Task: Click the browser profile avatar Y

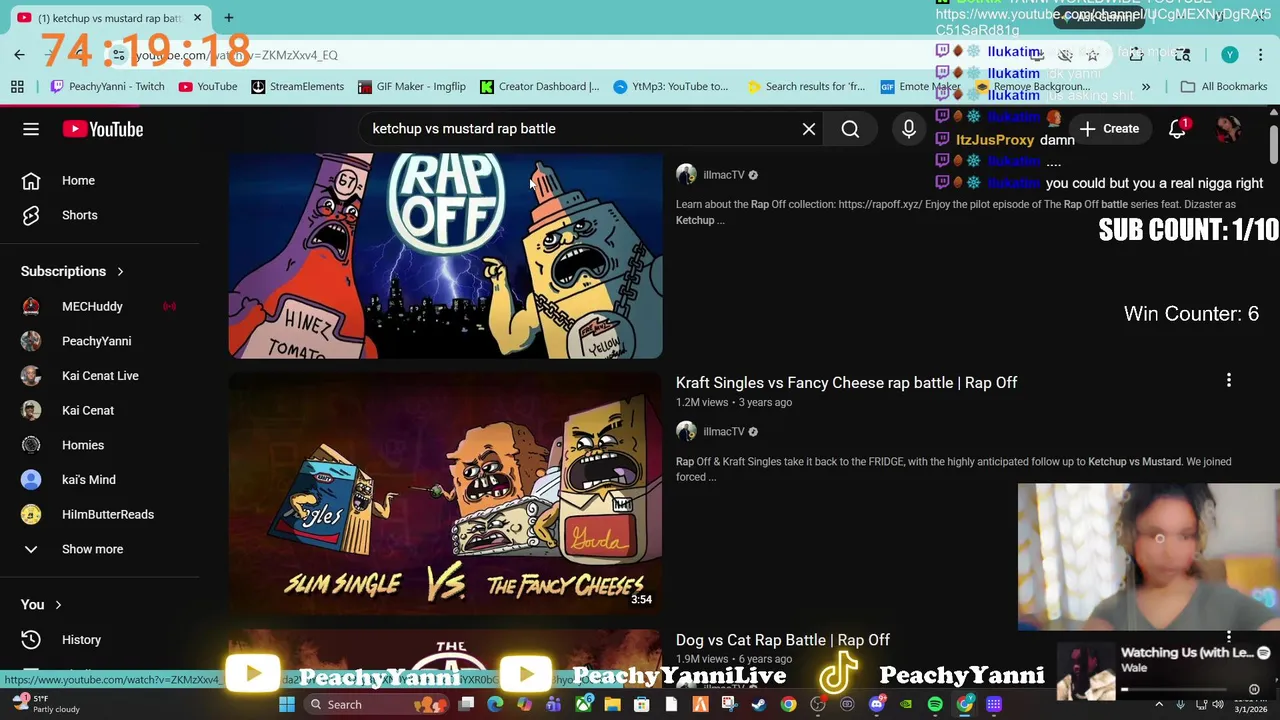Action: pyautogui.click(x=1230, y=55)
